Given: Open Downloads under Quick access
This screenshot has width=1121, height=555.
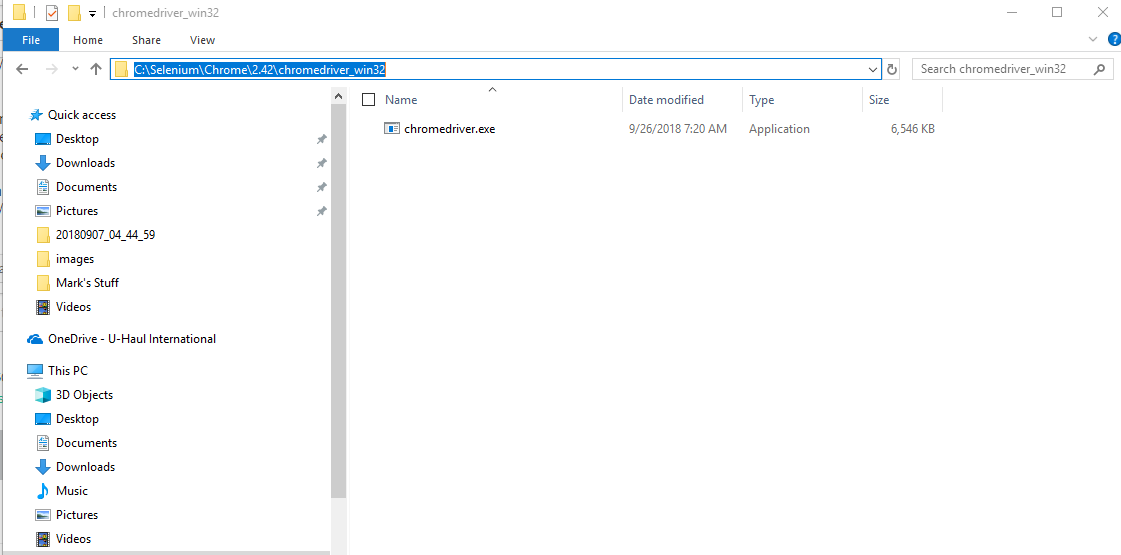Looking at the screenshot, I should pyautogui.click(x=85, y=163).
